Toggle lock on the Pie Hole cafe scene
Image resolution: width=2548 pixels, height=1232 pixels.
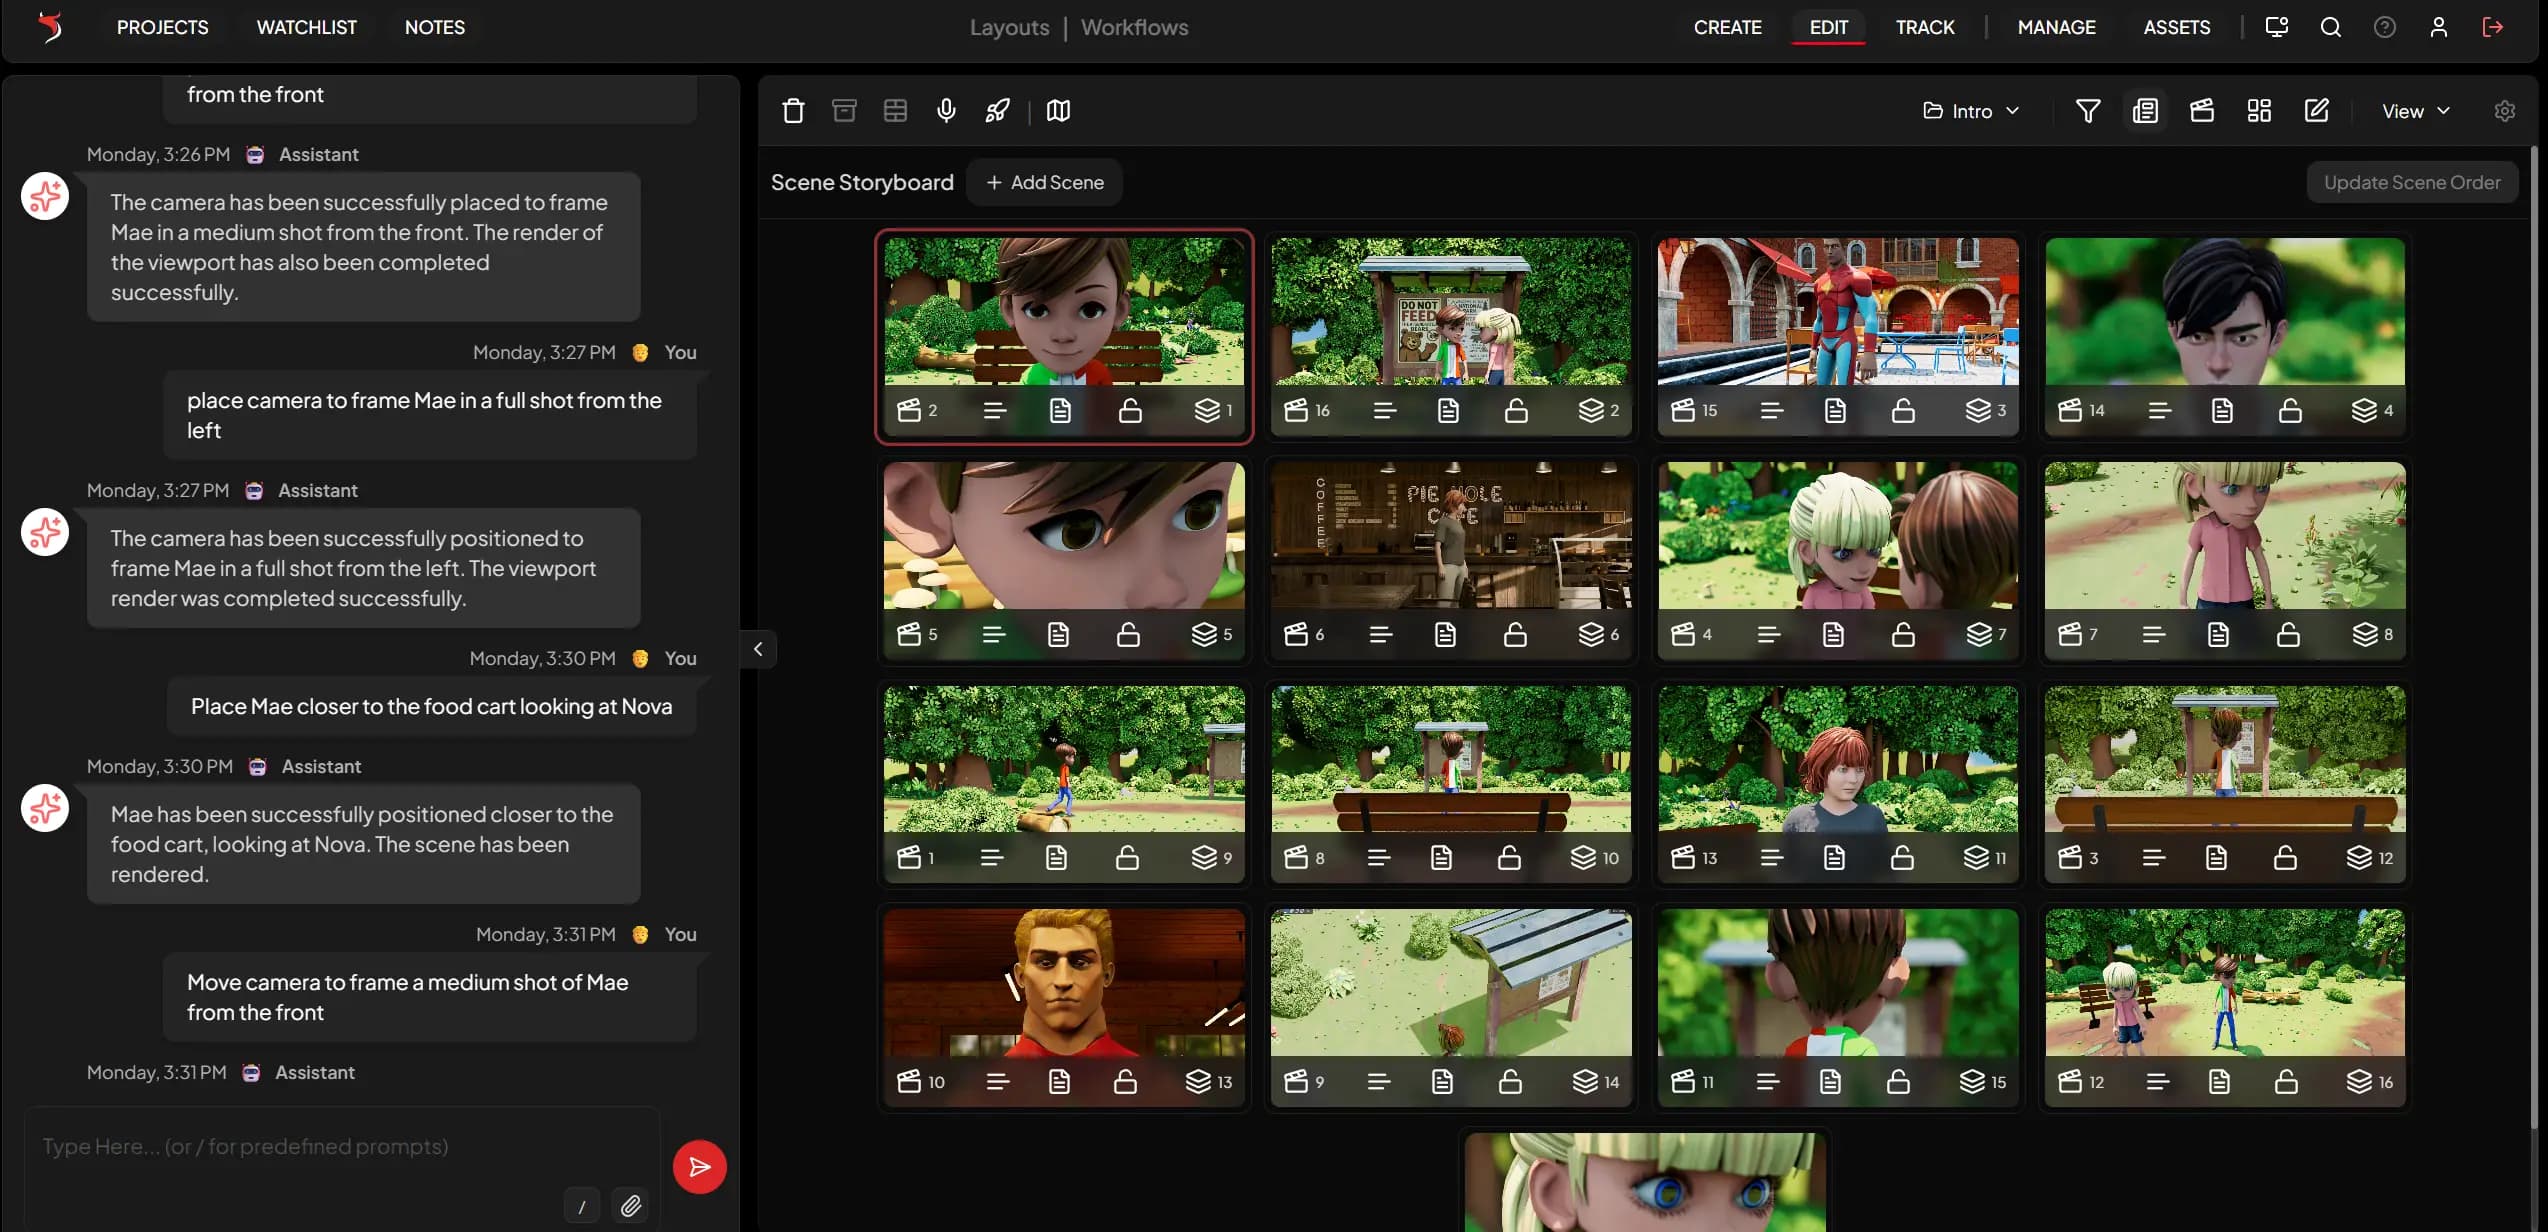1515,635
